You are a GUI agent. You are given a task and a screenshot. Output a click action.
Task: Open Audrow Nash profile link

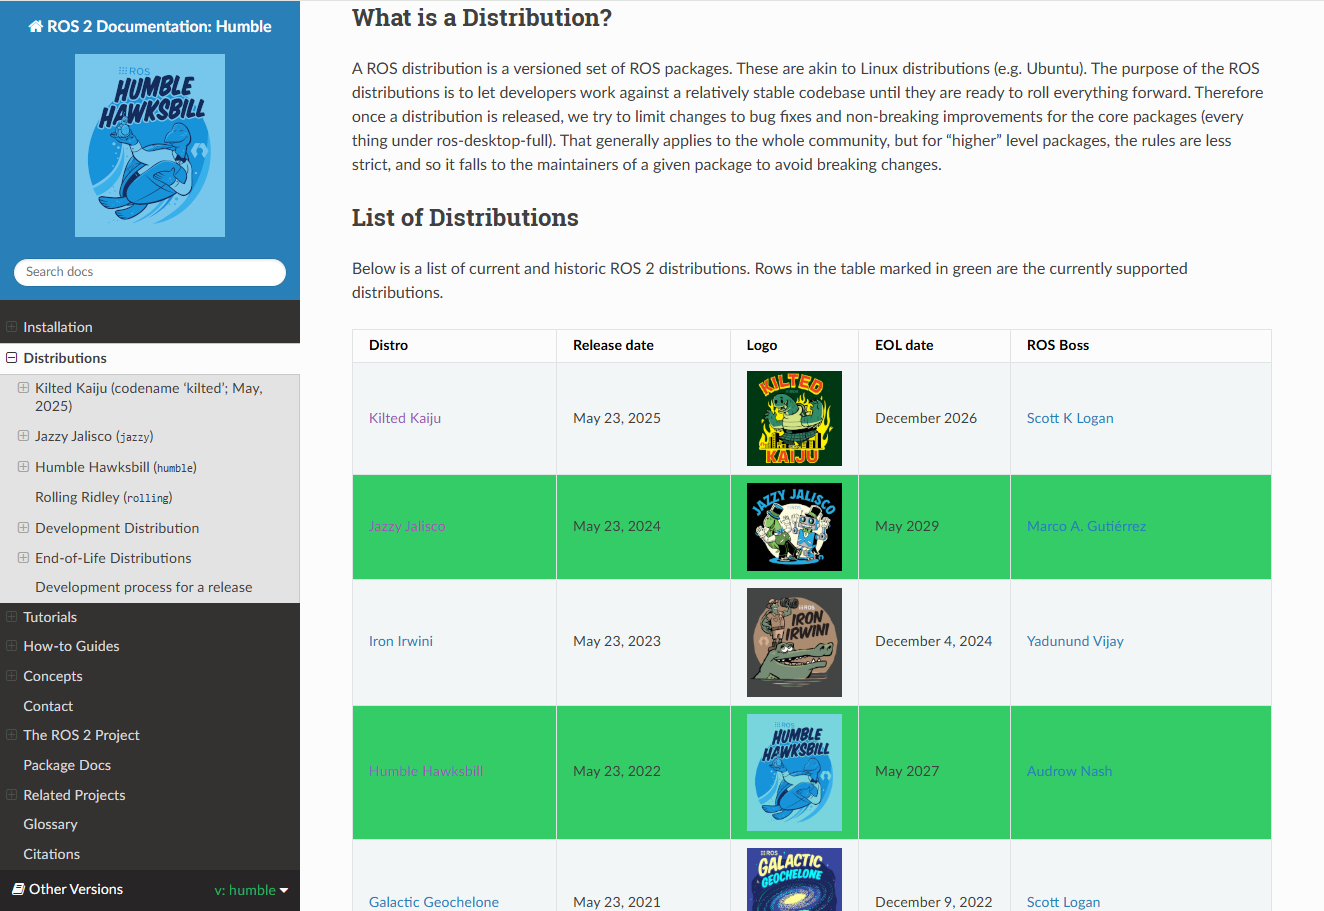(1069, 771)
